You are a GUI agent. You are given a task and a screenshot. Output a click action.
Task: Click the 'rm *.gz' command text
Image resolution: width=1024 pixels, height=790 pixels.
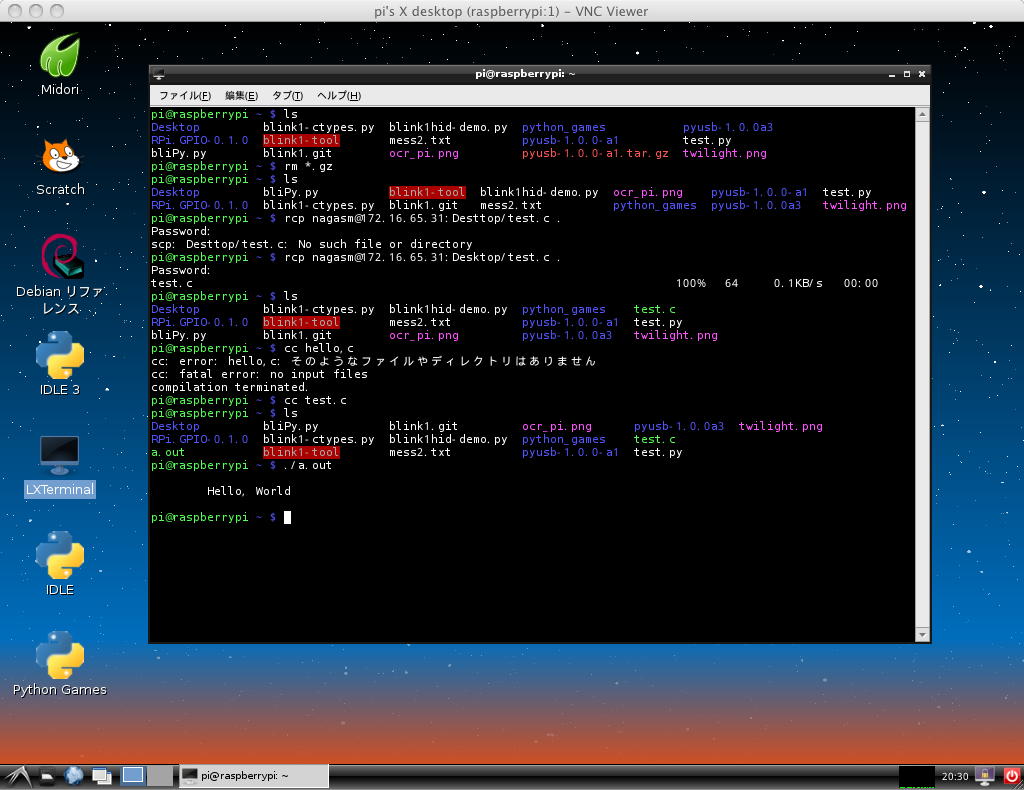[308, 166]
